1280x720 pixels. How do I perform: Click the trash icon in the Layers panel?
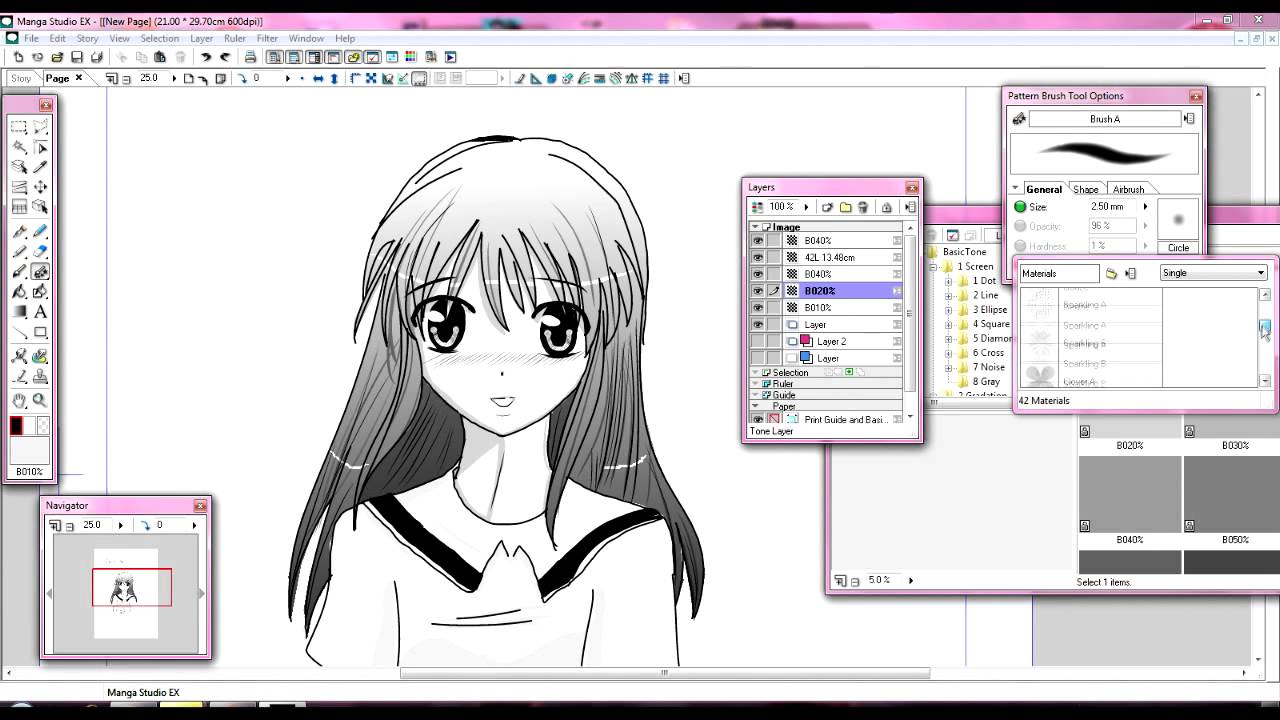tap(863, 207)
